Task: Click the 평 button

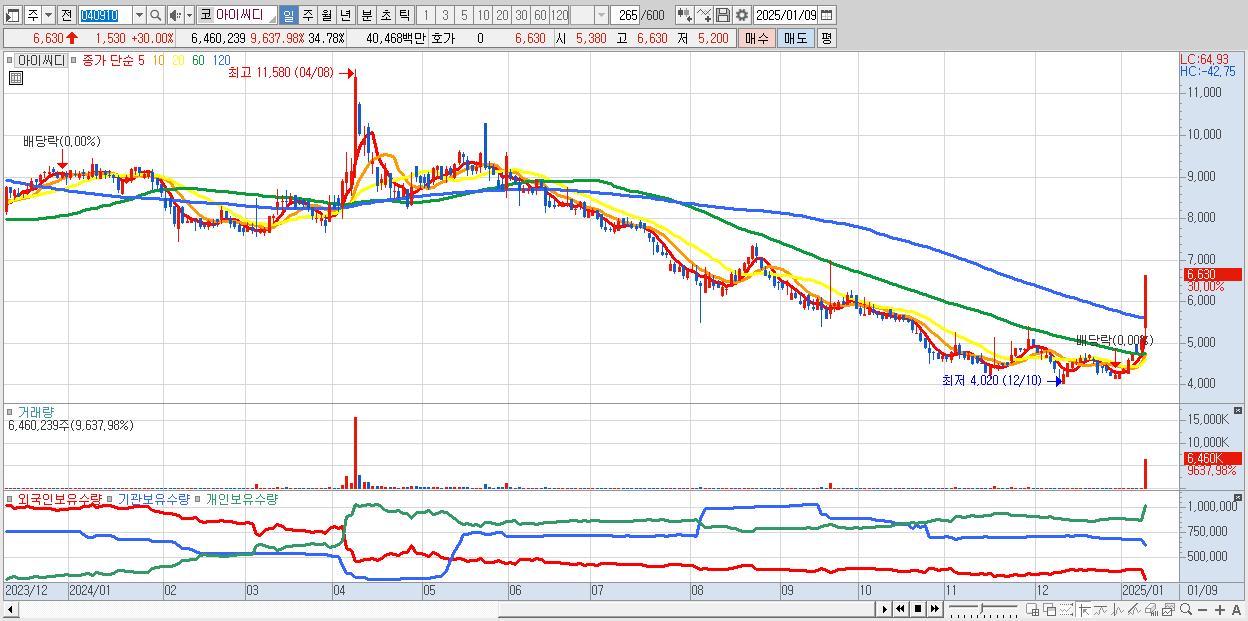Action: point(826,38)
